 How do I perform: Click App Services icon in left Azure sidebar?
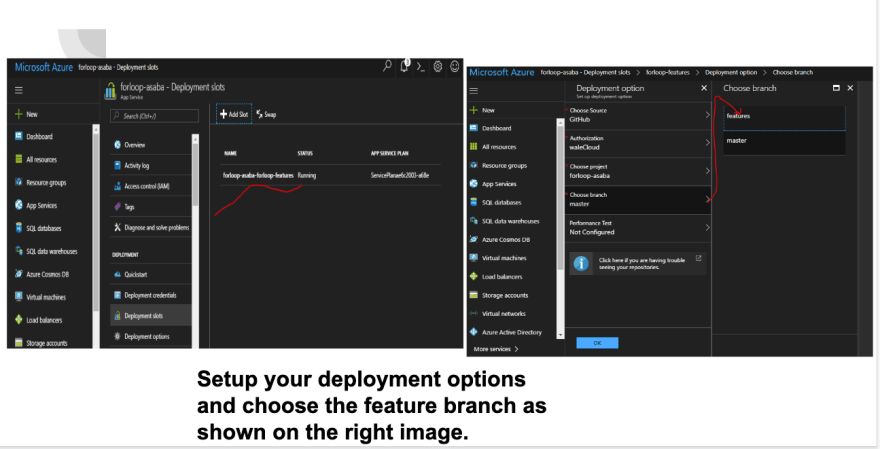coord(19,205)
